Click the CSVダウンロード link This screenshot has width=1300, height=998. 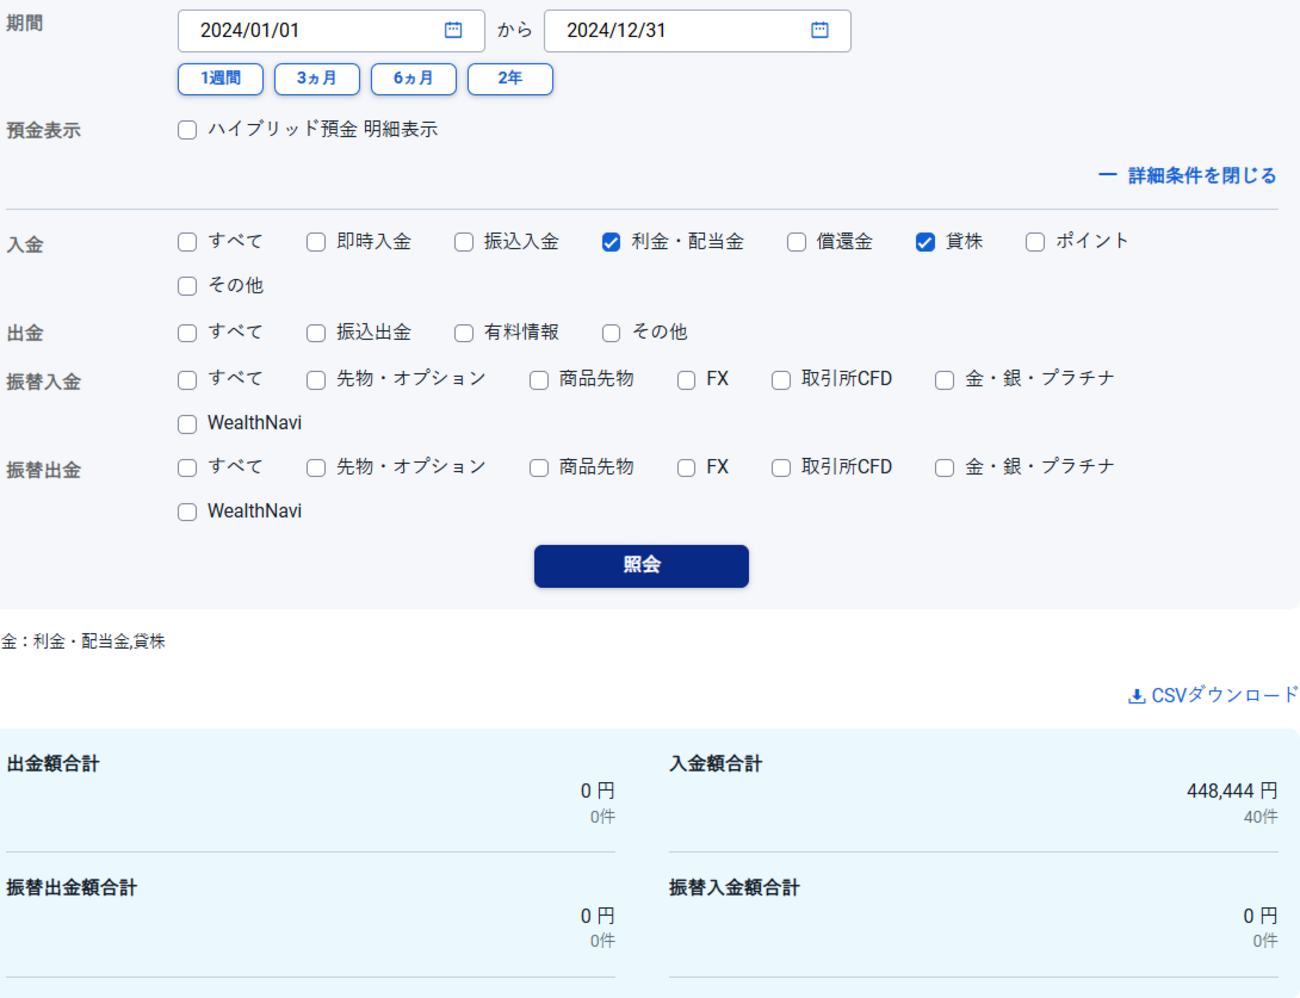(x=1223, y=695)
